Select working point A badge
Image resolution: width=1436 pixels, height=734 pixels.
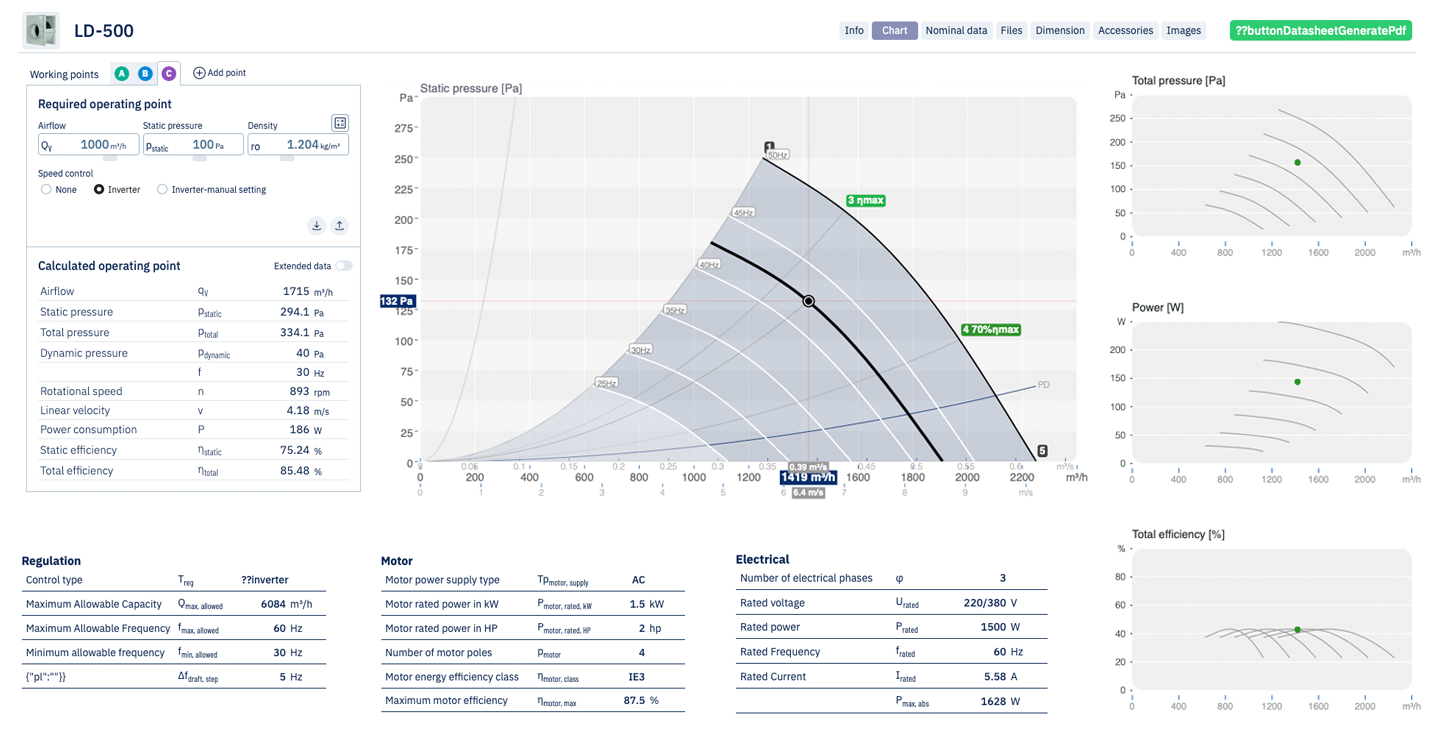[122, 73]
